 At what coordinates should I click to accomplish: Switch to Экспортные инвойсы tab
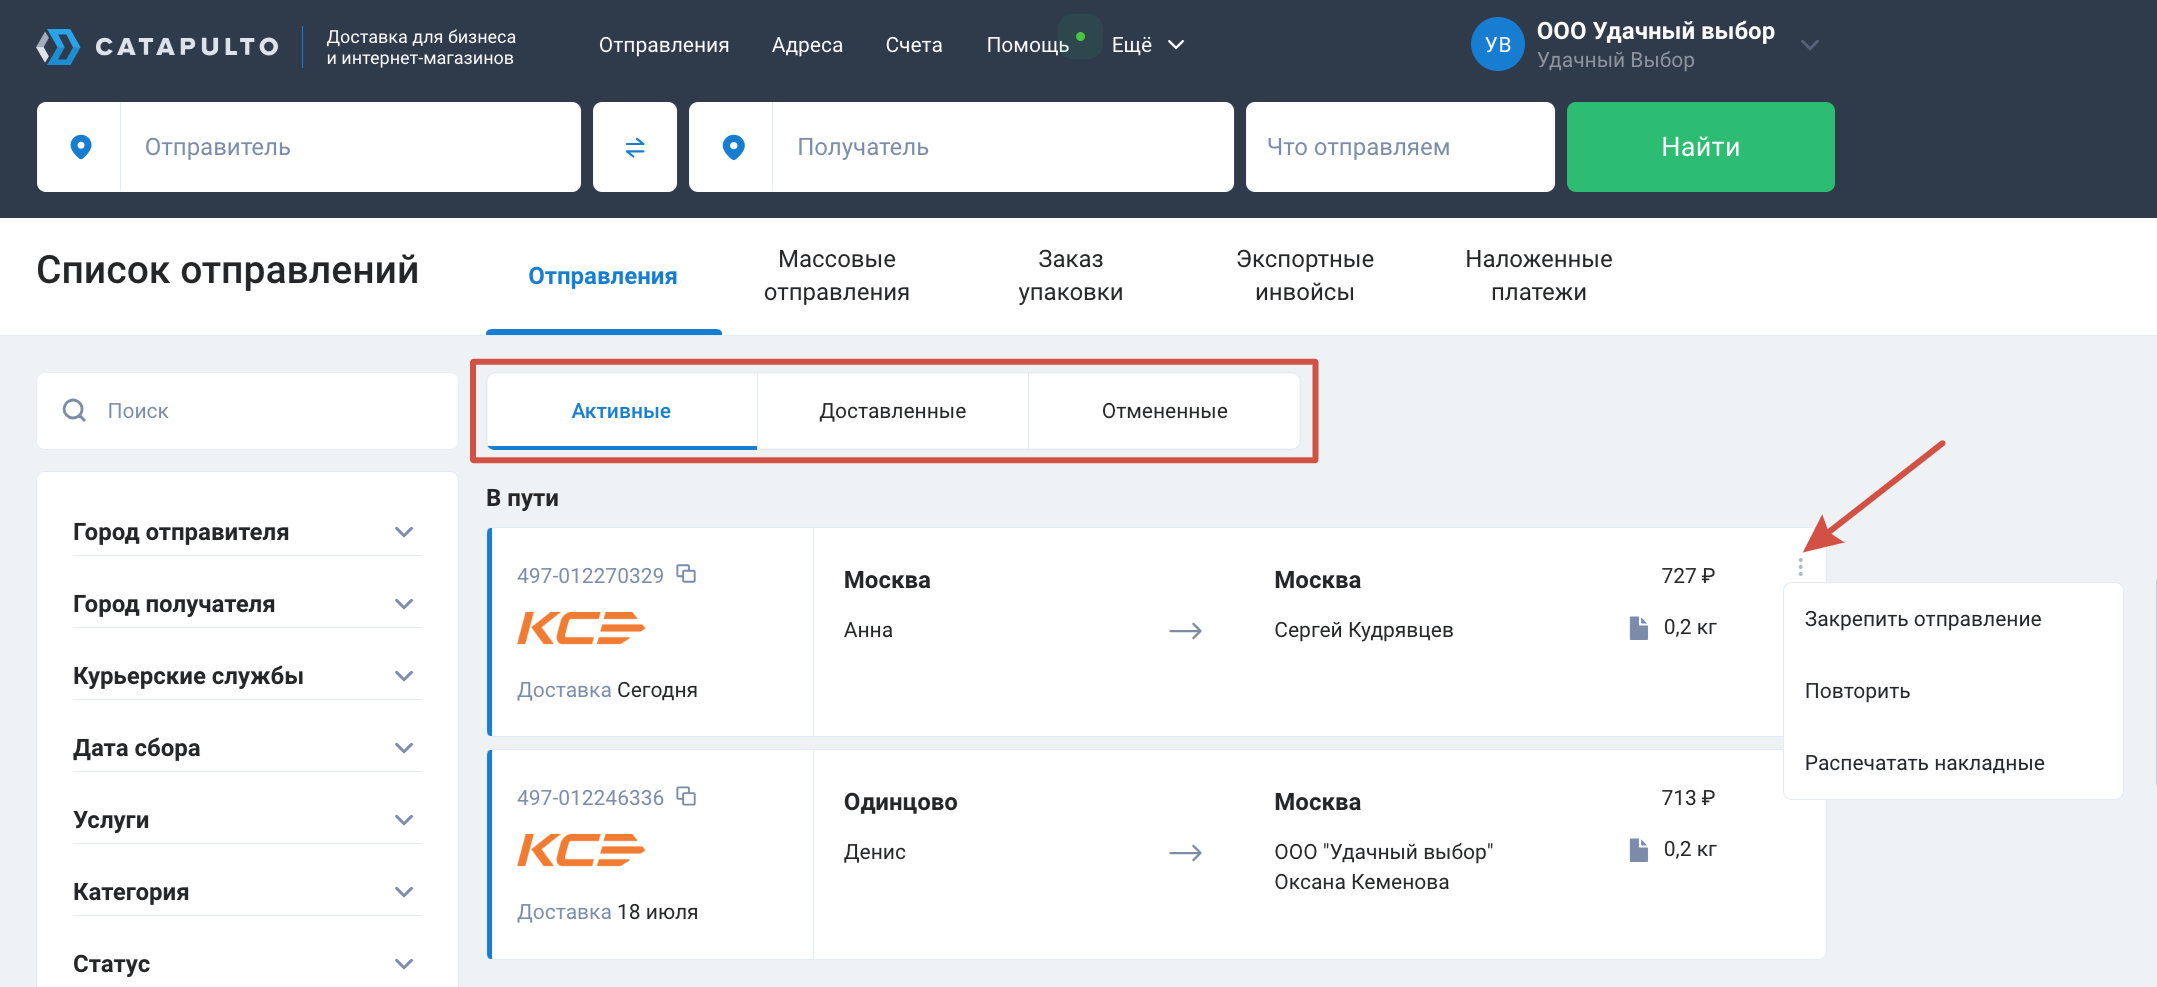pos(1305,276)
